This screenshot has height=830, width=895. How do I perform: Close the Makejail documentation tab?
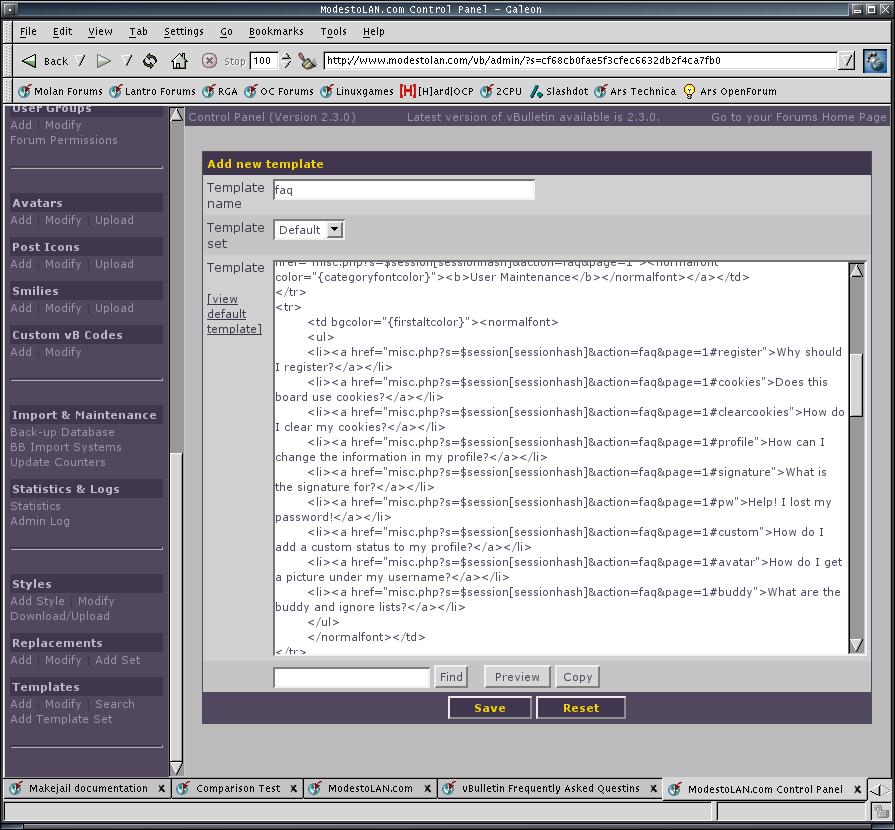(x=162, y=789)
